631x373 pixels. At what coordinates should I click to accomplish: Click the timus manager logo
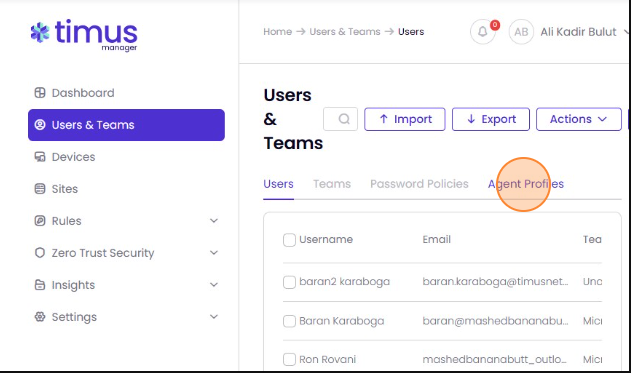(x=84, y=35)
